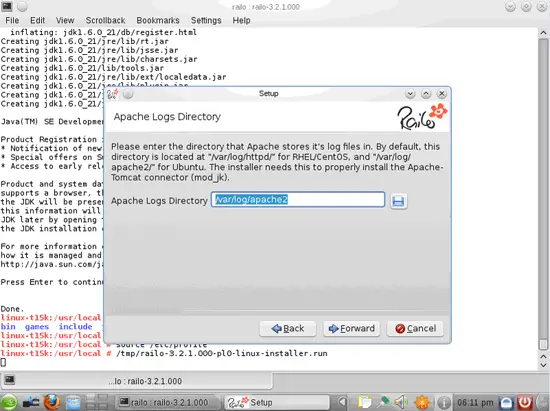Click the Railo logo in the Setup header
550x411 pixels.
coord(422,116)
